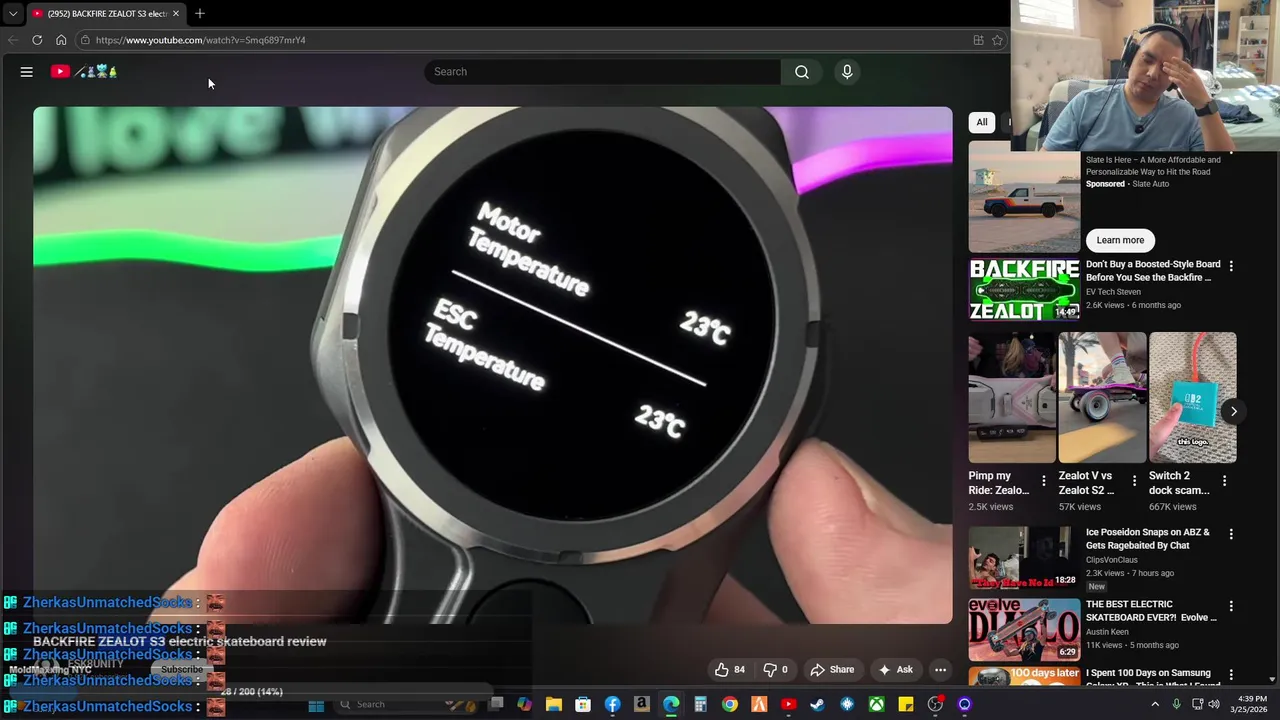Open Microsoft Store from taskbar
Viewport: 1280px width, 720px height.
(x=583, y=705)
